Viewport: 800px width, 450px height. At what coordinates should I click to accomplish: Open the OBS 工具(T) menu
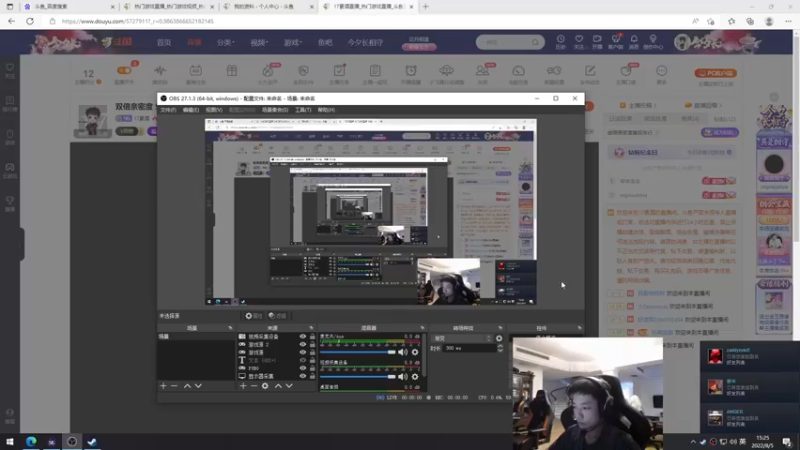(x=303, y=110)
